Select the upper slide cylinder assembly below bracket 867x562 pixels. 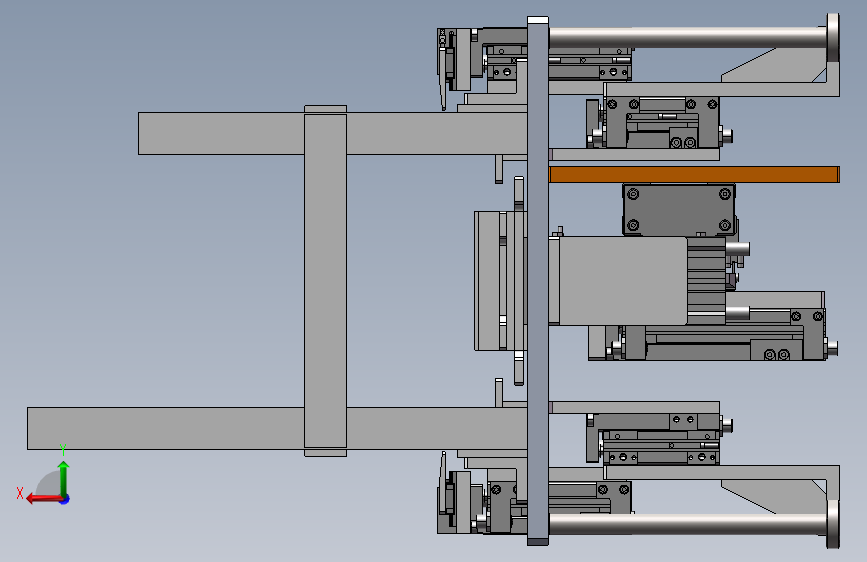coord(658,123)
